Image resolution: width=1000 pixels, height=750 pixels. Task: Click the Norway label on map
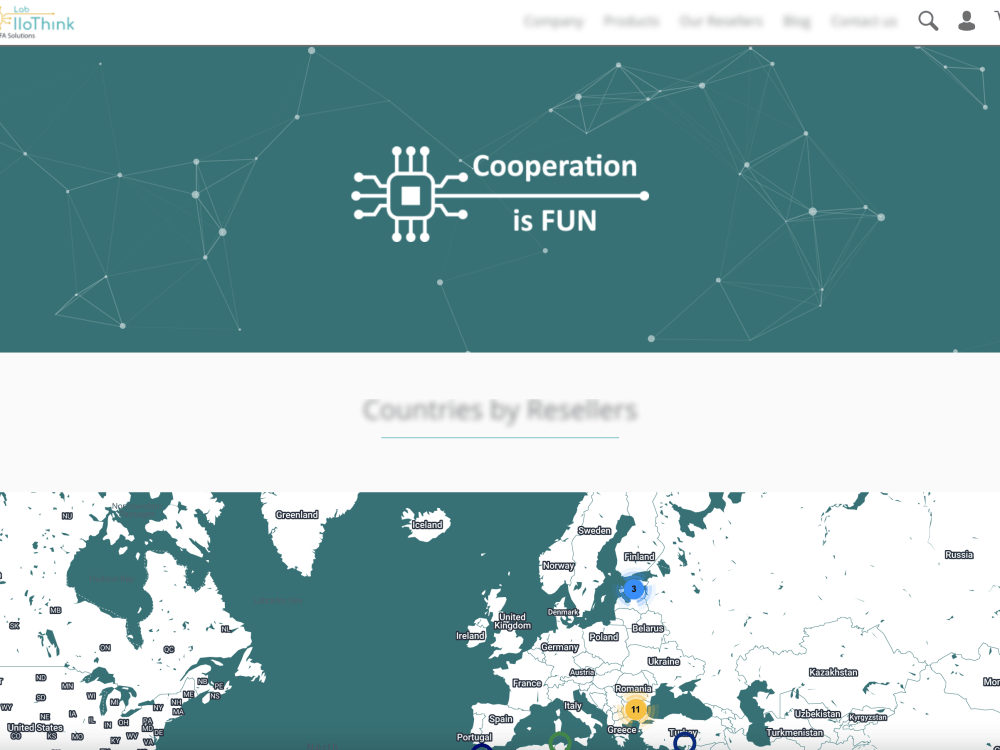(558, 566)
